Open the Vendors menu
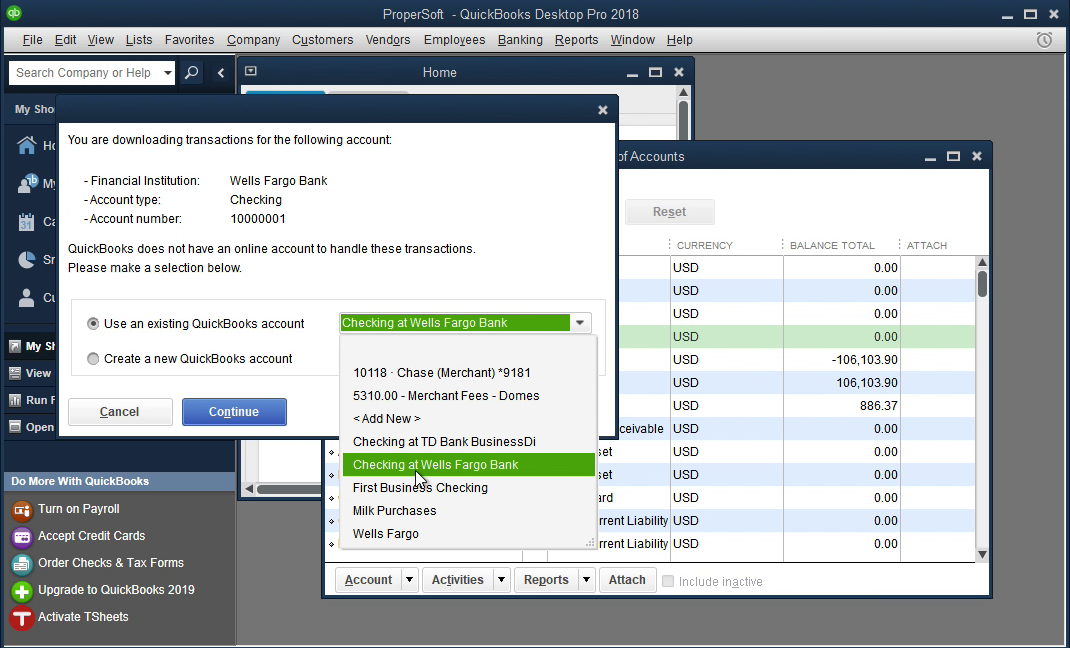This screenshot has height=648, width=1070. click(388, 40)
